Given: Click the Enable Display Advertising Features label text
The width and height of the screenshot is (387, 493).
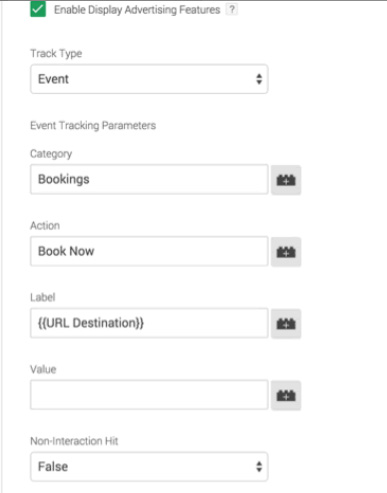Looking at the screenshot, I should point(137,10).
